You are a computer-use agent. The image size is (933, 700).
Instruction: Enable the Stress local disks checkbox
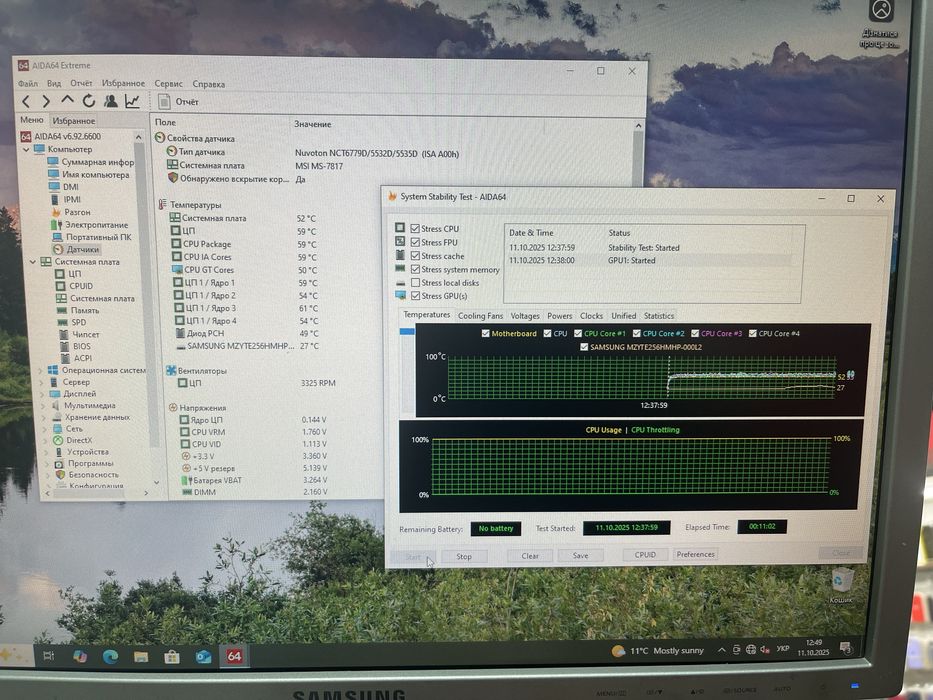pos(415,283)
